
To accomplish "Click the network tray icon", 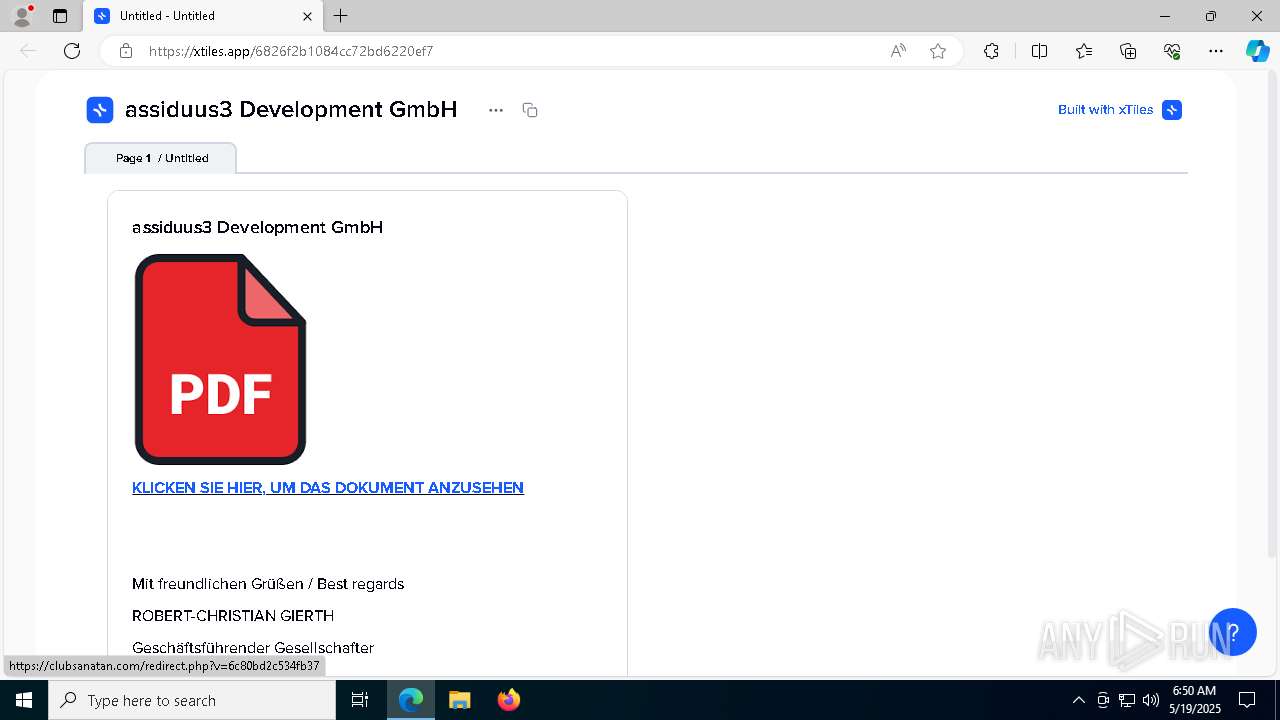I will (x=1127, y=700).
